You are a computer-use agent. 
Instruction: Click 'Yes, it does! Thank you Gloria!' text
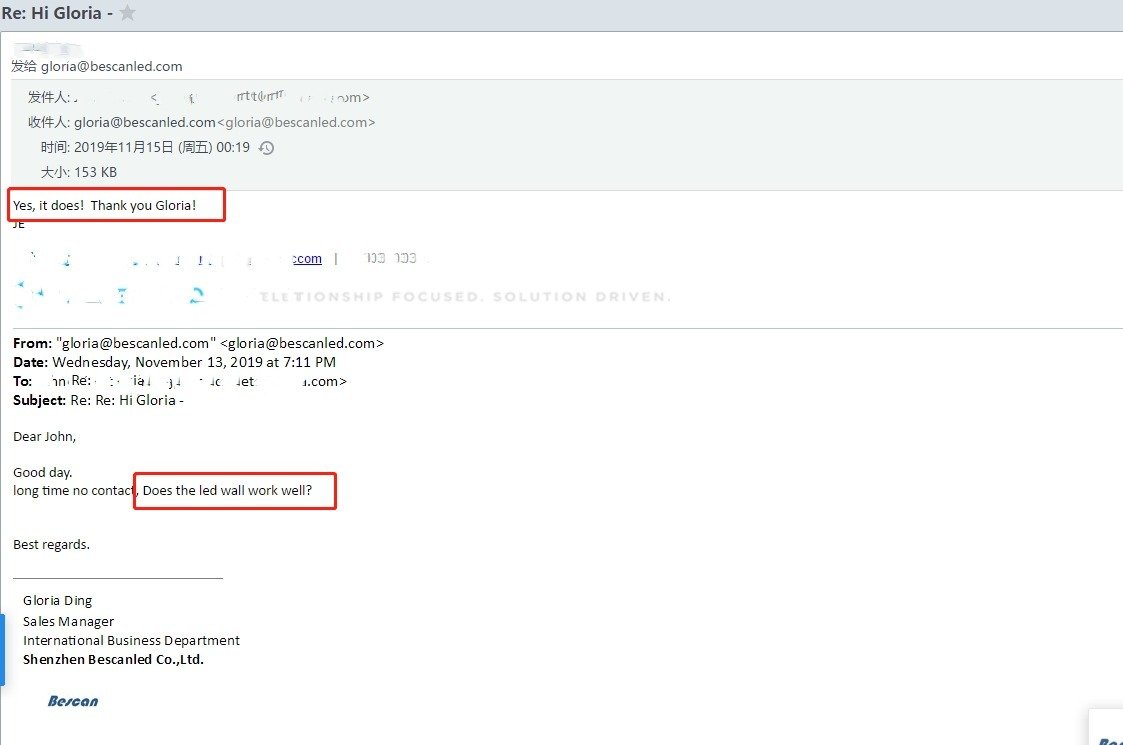pos(105,205)
